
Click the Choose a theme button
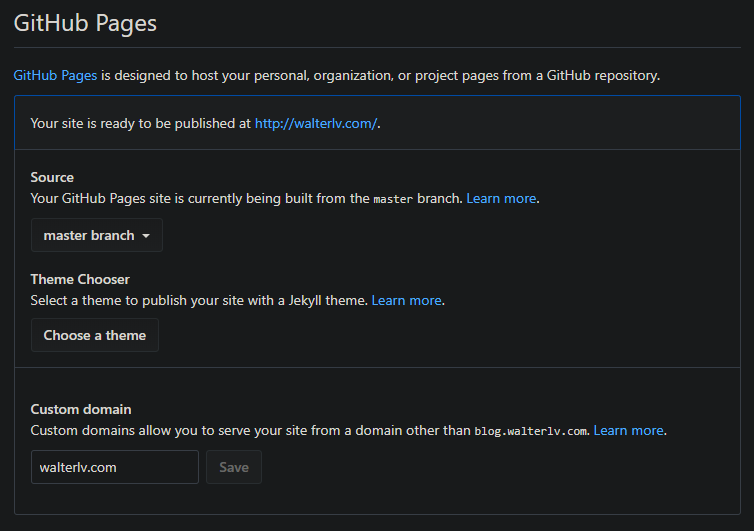point(95,335)
